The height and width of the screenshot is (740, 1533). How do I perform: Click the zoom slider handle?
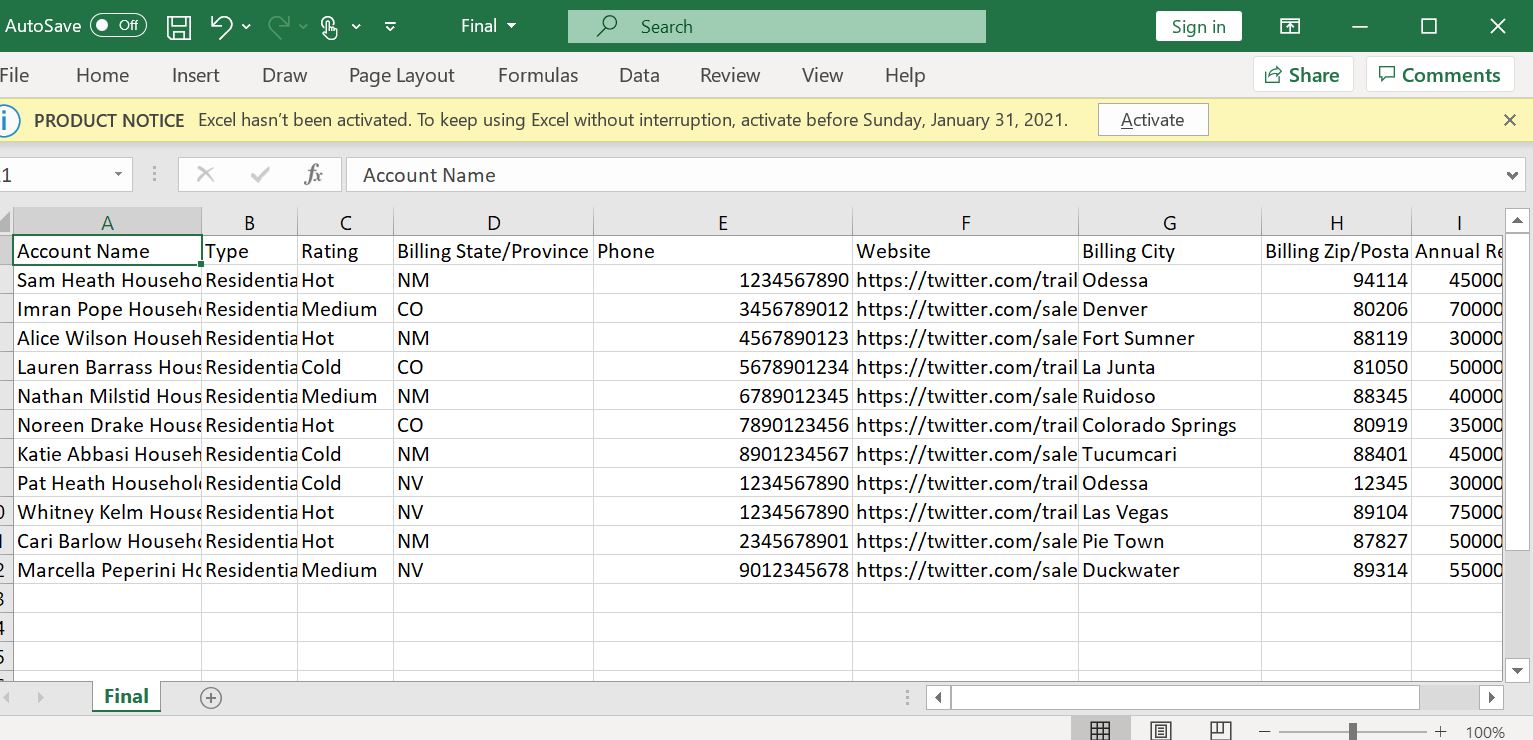[1352, 732]
